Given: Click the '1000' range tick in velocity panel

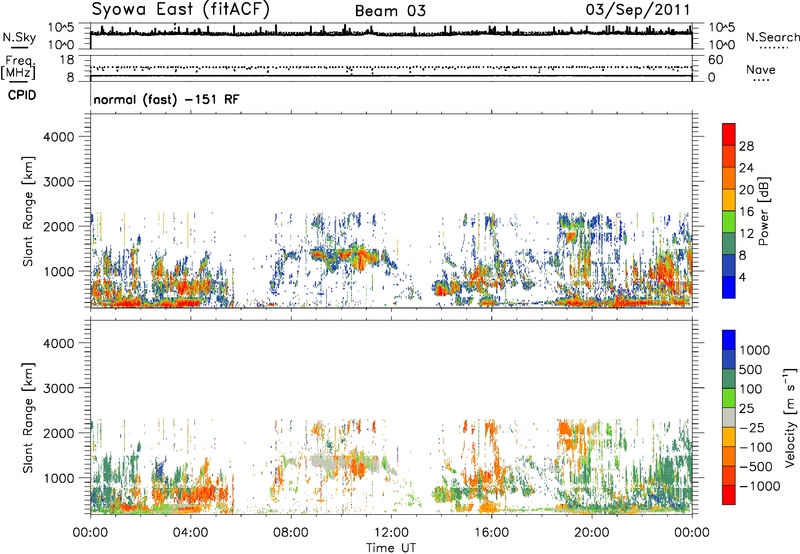Looking at the screenshot, I should click(x=59, y=477).
